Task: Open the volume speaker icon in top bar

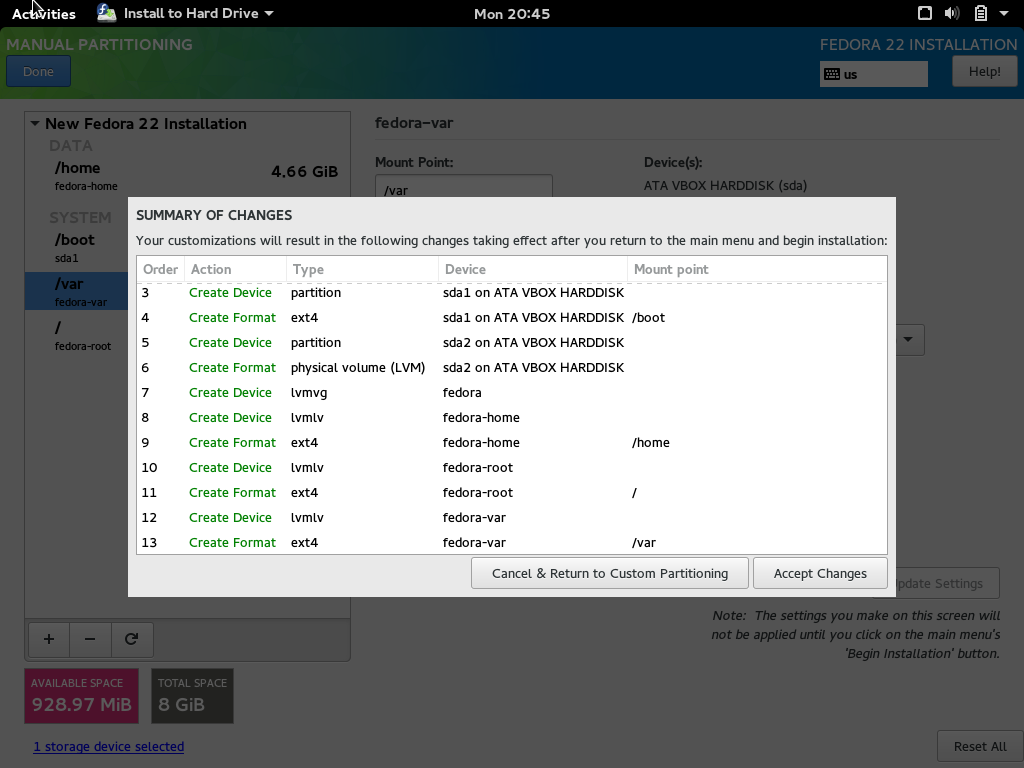Action: (952, 13)
